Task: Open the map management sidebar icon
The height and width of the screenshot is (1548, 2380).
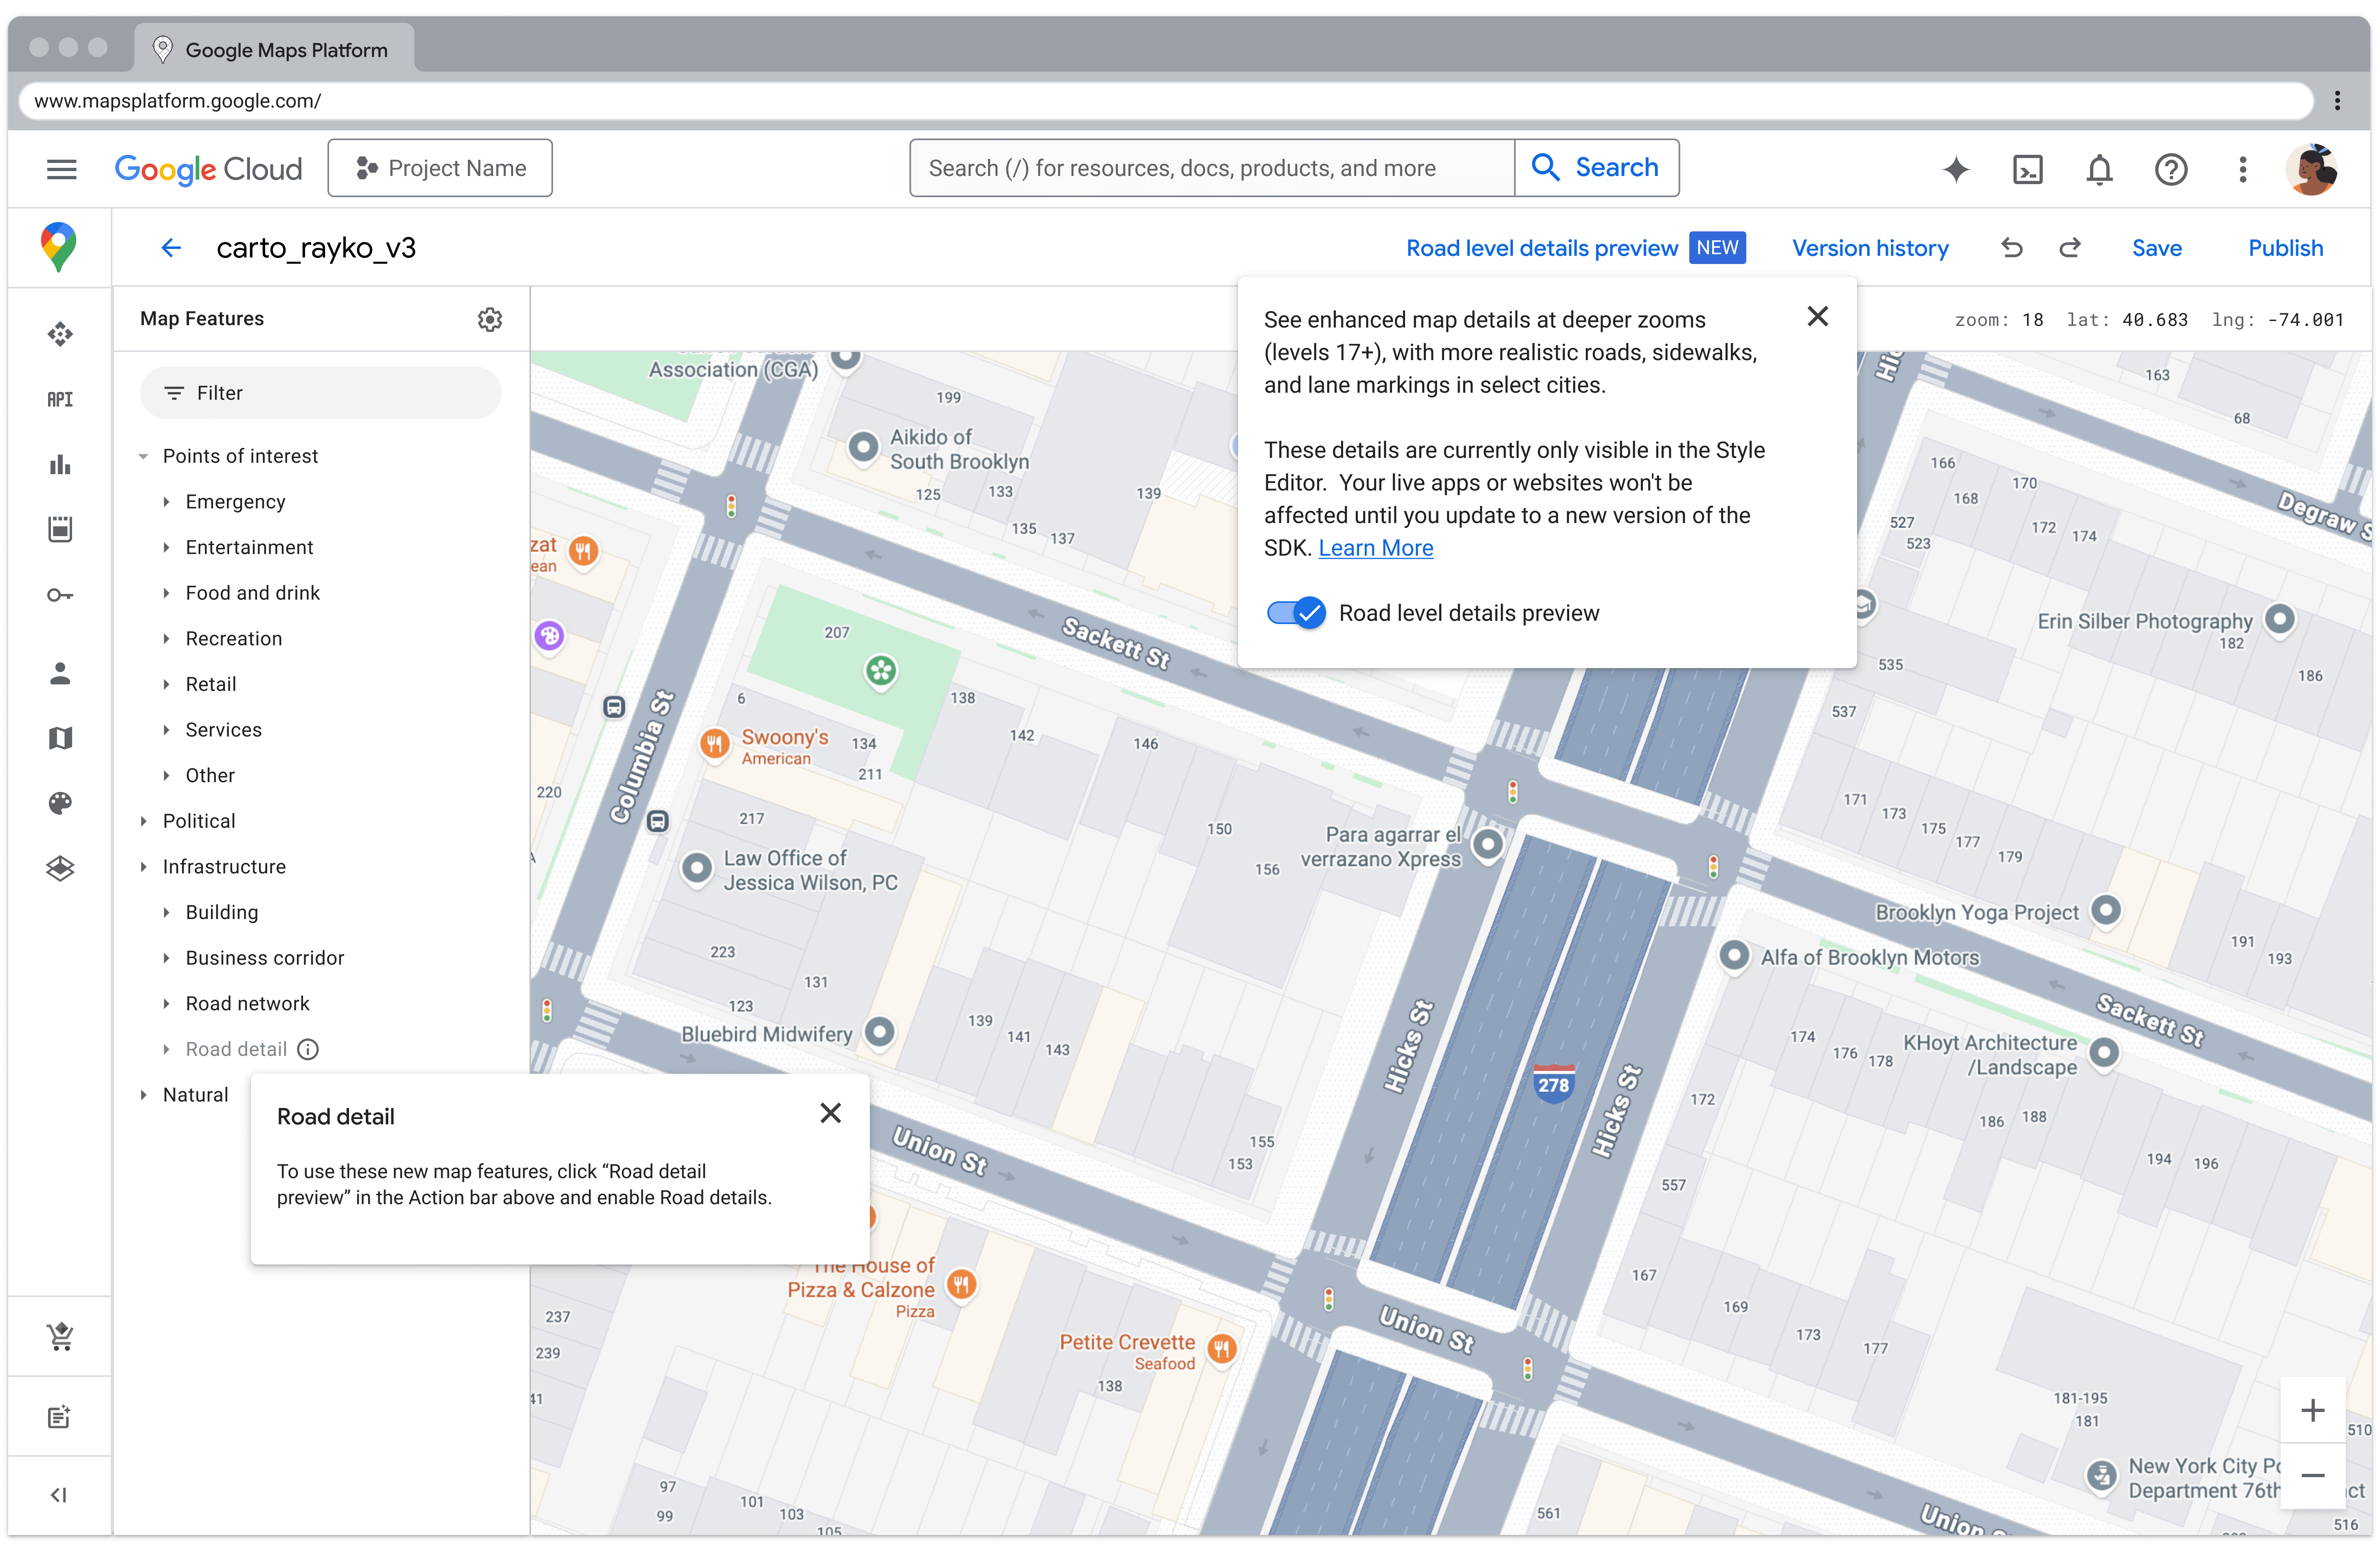Action: point(60,738)
